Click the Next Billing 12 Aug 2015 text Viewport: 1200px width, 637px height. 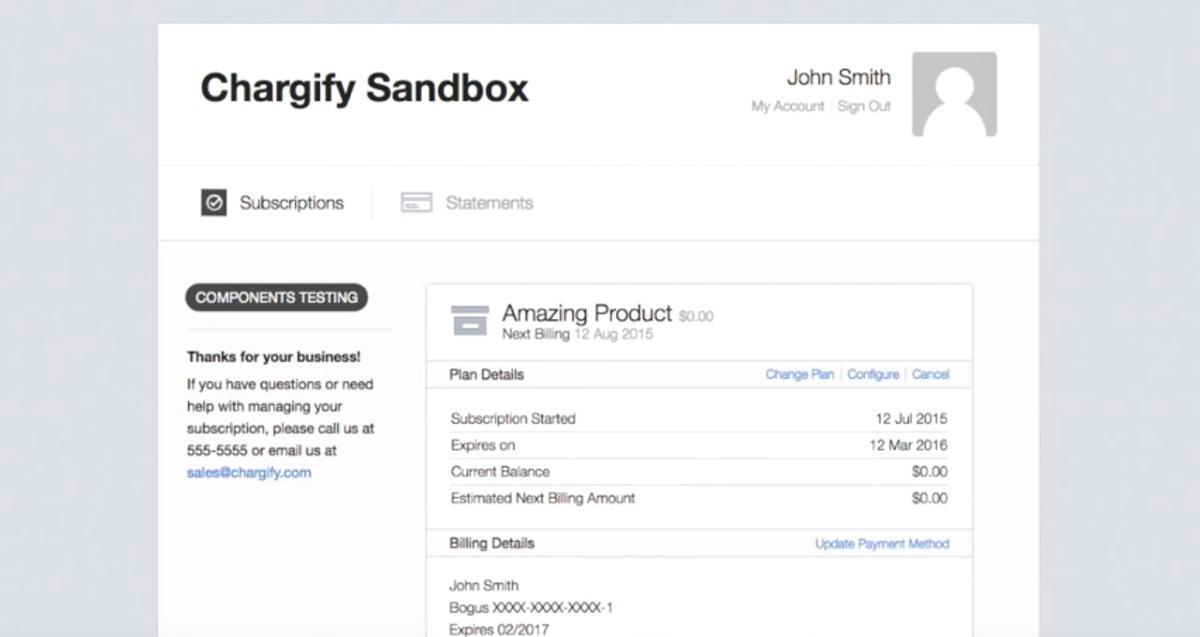coord(577,334)
